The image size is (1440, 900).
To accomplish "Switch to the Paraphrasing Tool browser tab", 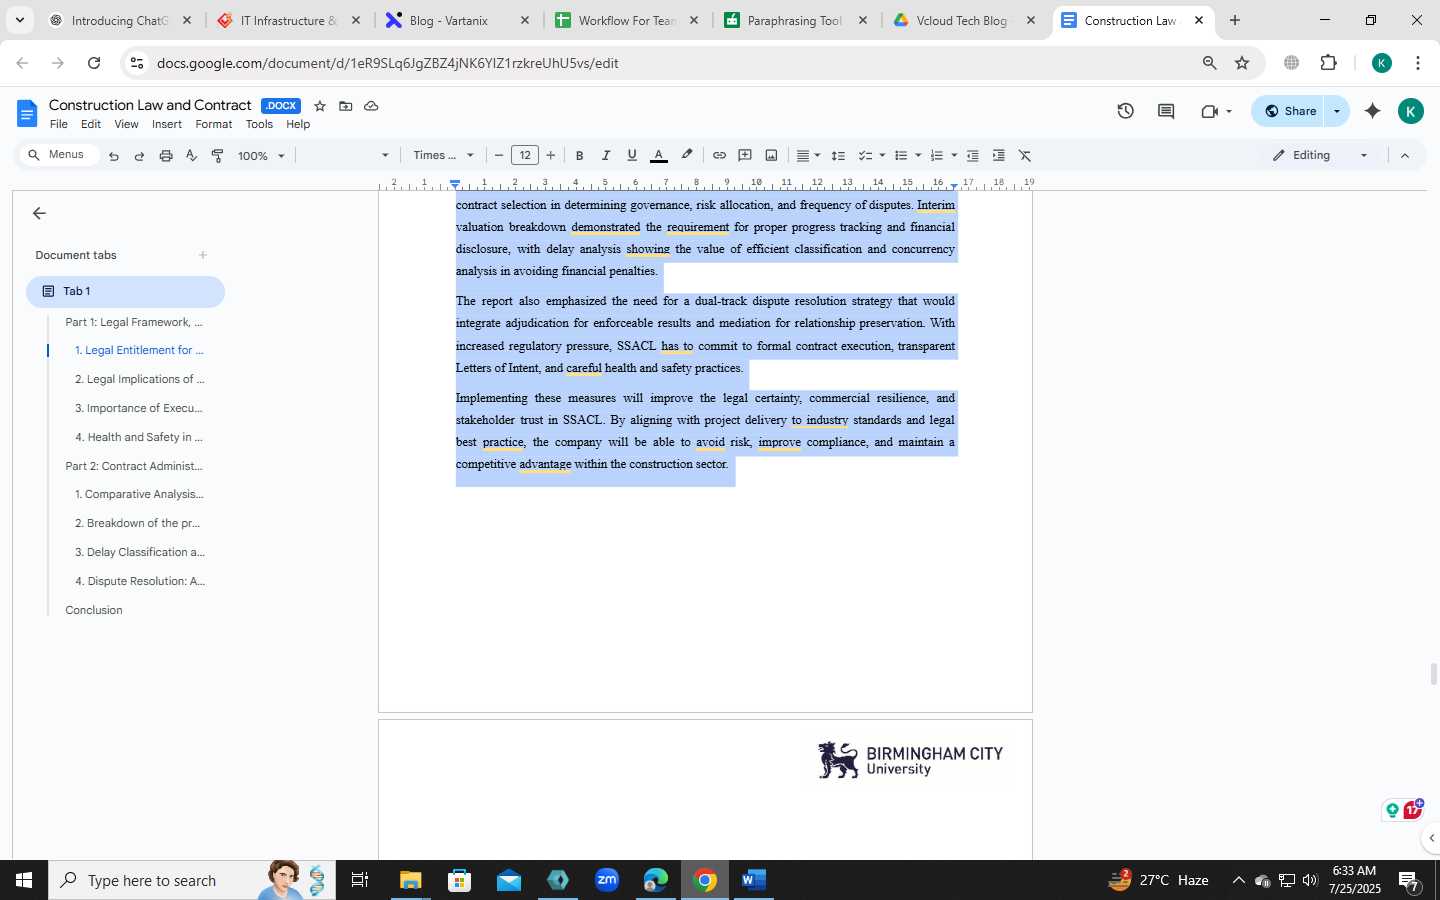I will [x=794, y=20].
